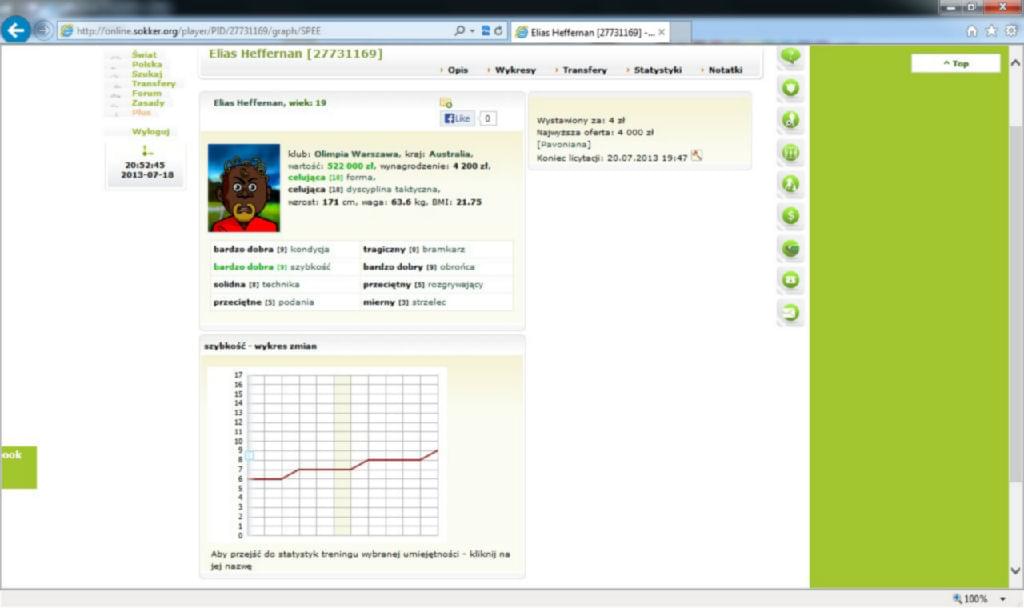Click the compatibility view icon in the address bar
1024x608 pixels.
coord(486,31)
